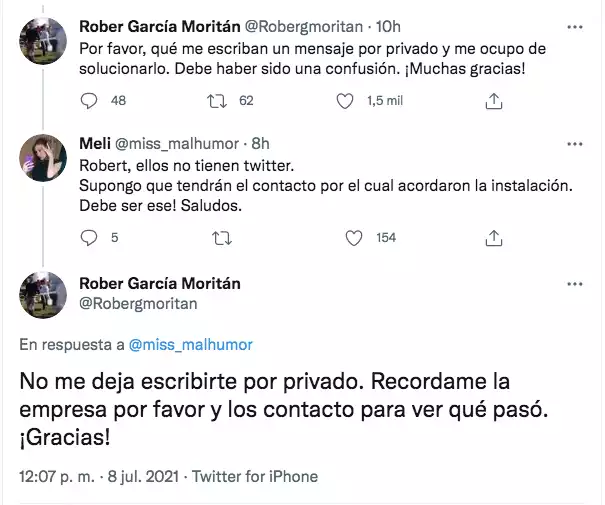Open the main tweet author's avatar
Image resolution: width=605 pixels, height=505 pixels.
pos(42,295)
